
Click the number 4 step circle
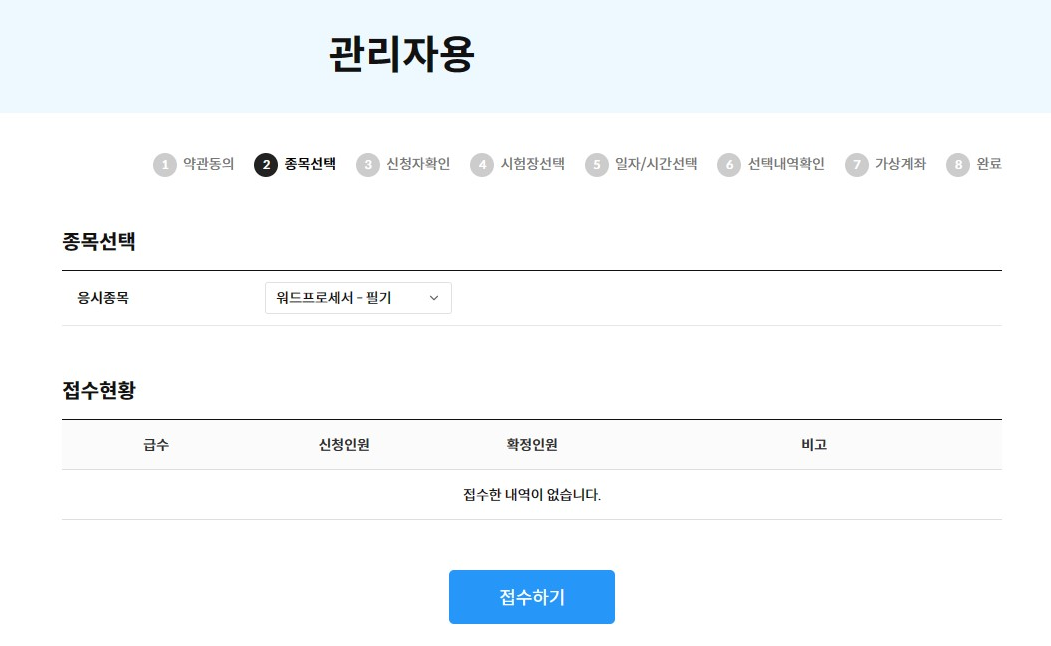click(x=482, y=165)
